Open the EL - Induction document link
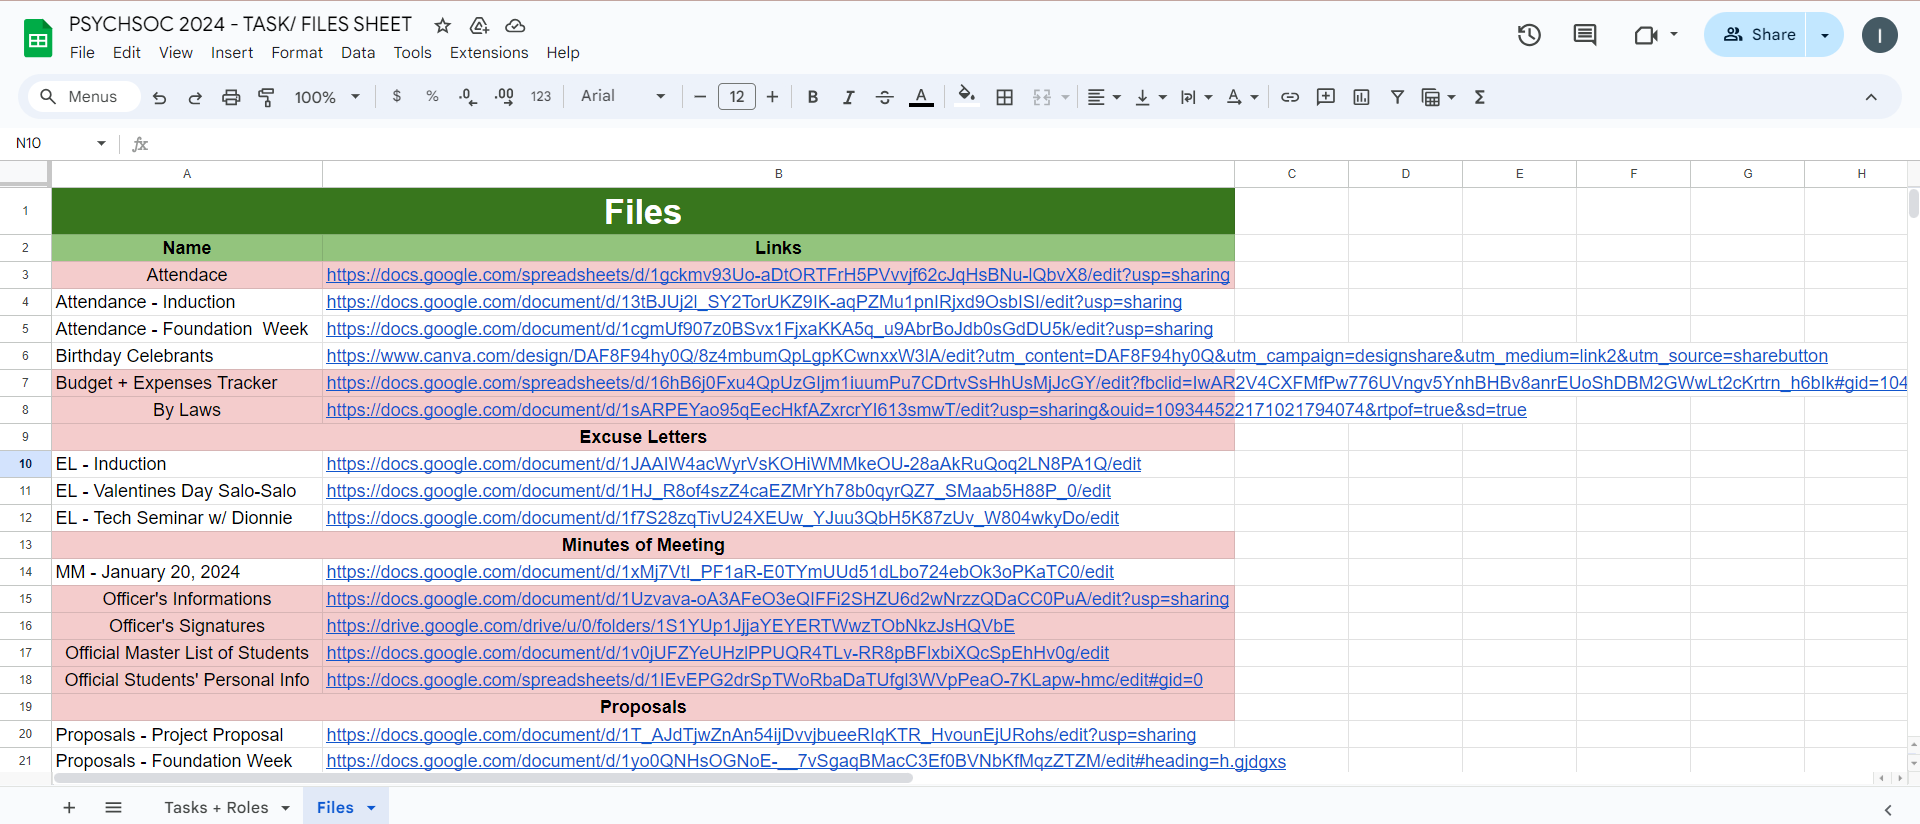1920x824 pixels. tap(733, 464)
